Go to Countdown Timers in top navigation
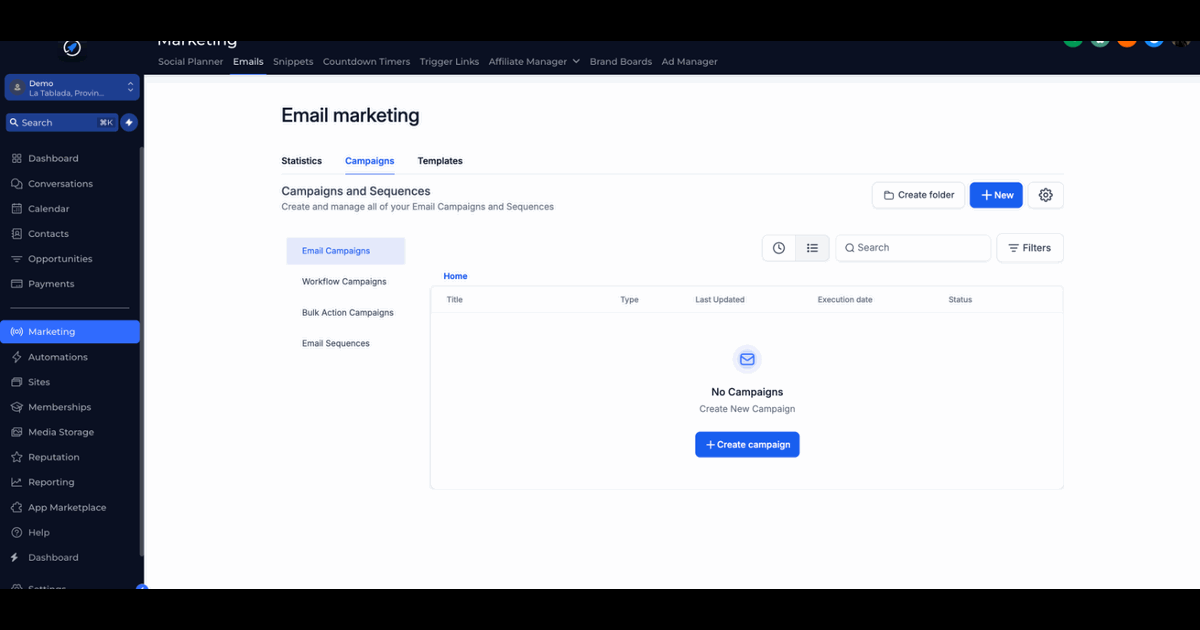 pyautogui.click(x=366, y=61)
